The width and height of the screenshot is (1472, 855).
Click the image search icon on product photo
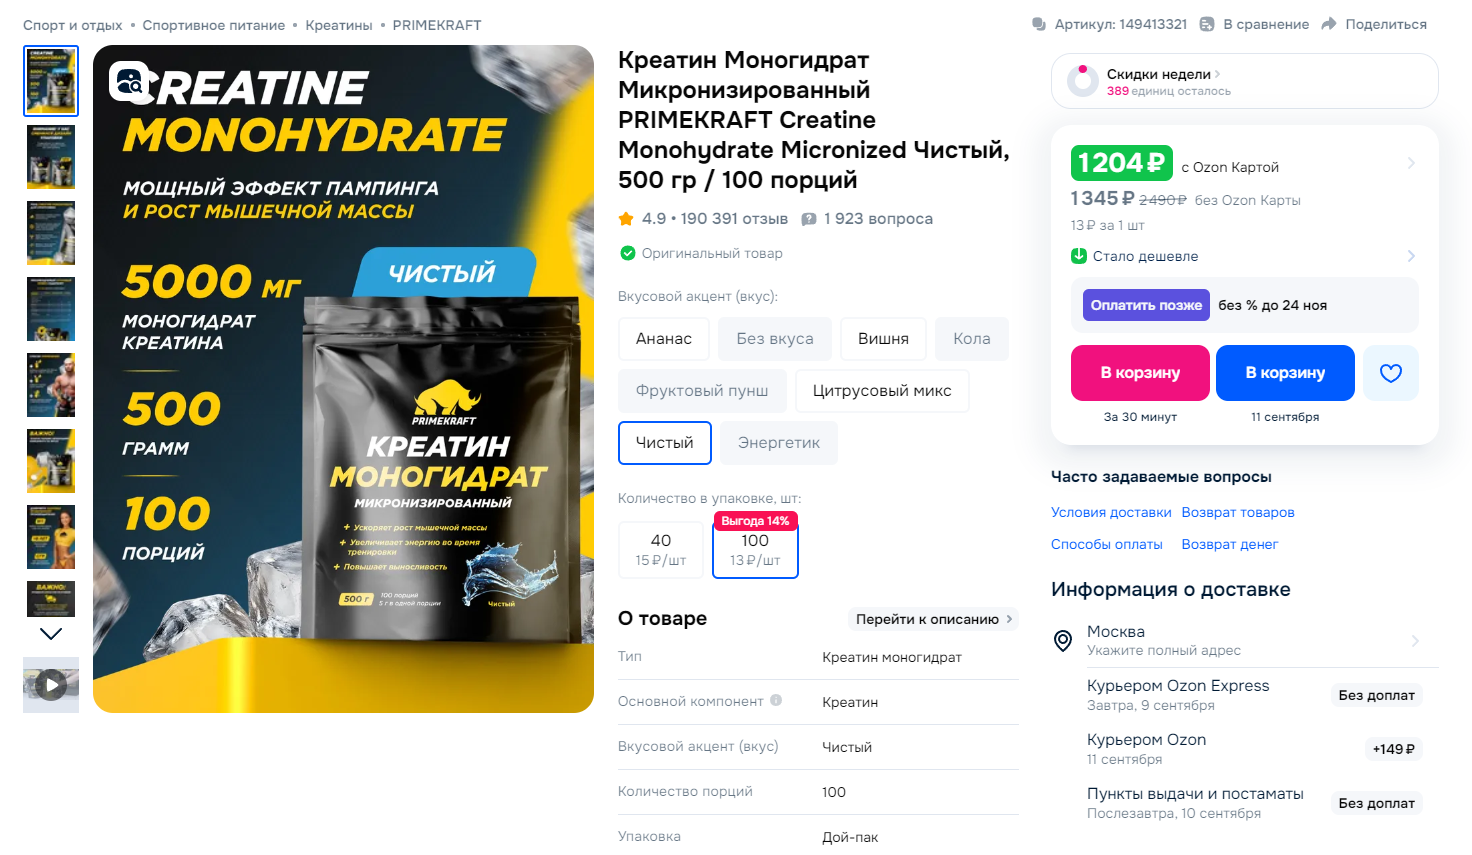click(x=130, y=82)
